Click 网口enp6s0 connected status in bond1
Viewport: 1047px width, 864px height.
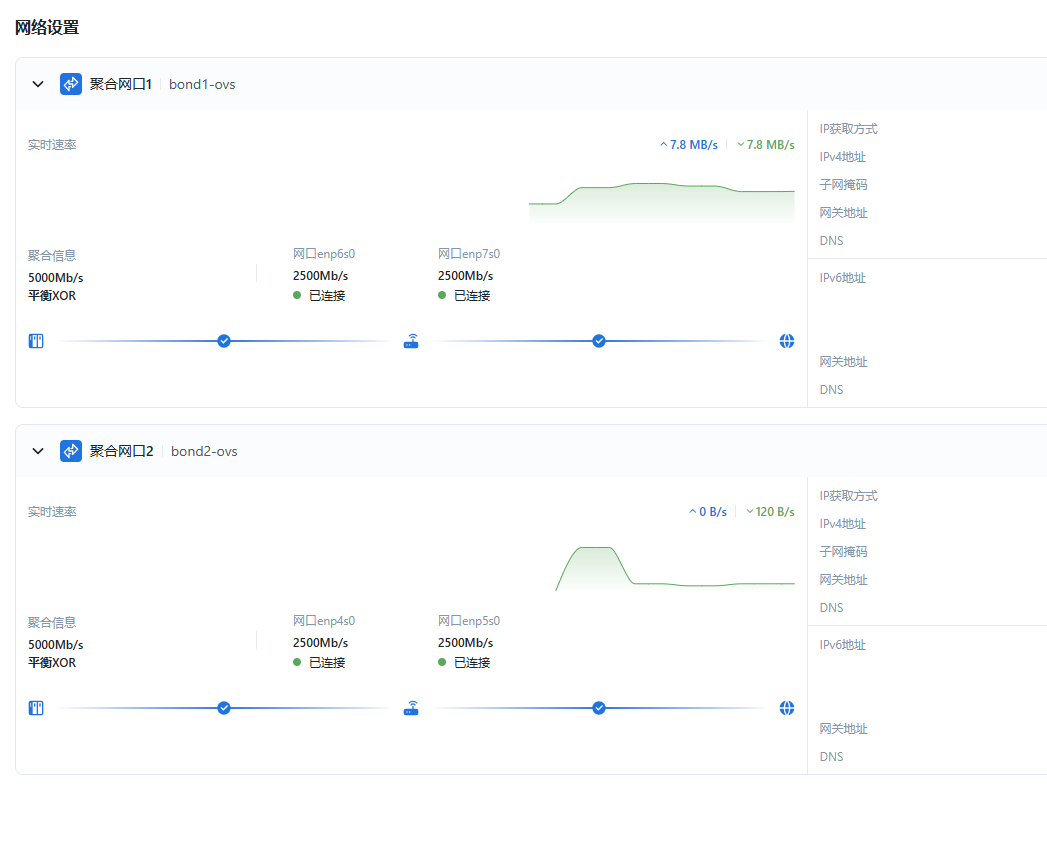(320, 295)
